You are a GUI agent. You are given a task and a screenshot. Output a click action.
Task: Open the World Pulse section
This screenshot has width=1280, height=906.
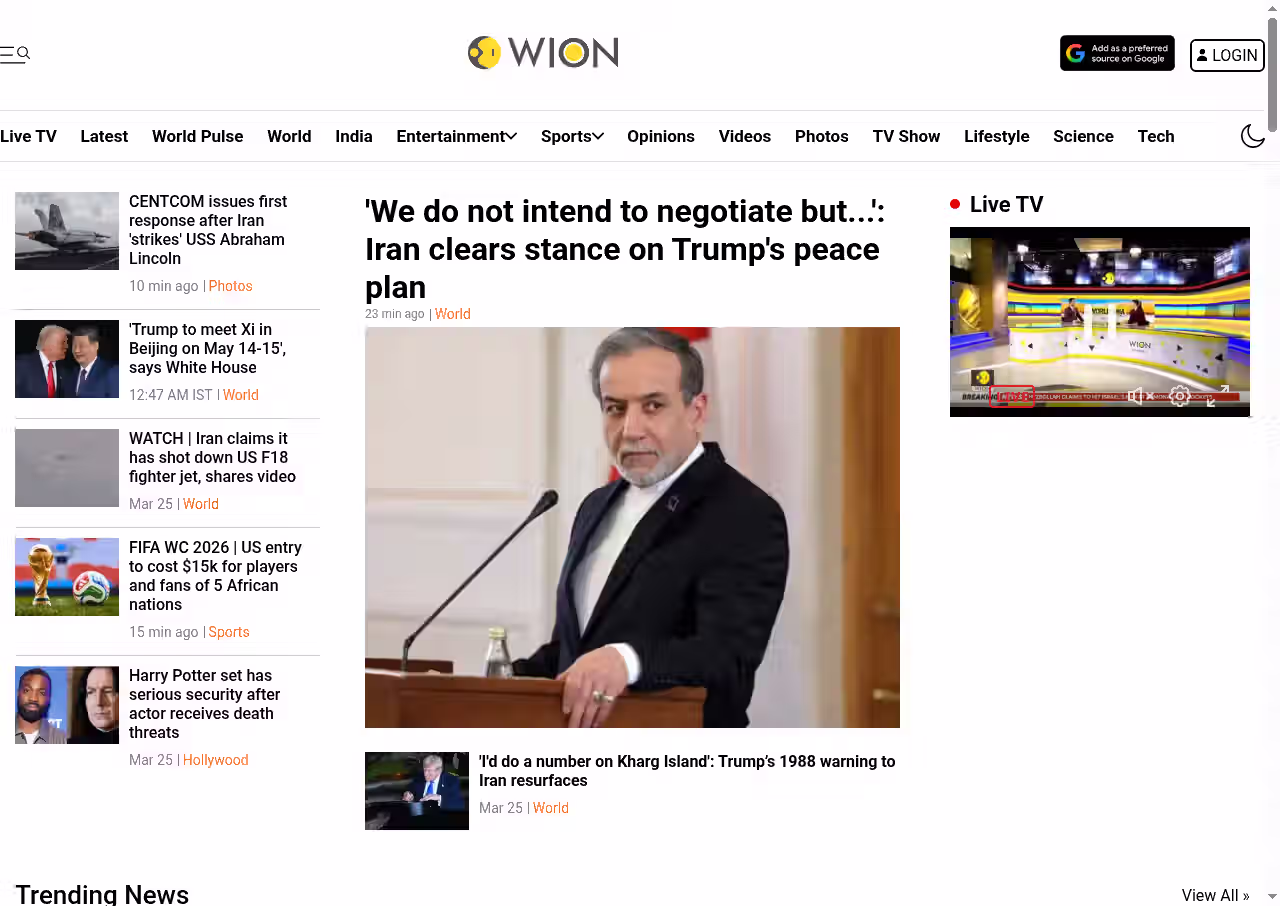click(x=197, y=136)
